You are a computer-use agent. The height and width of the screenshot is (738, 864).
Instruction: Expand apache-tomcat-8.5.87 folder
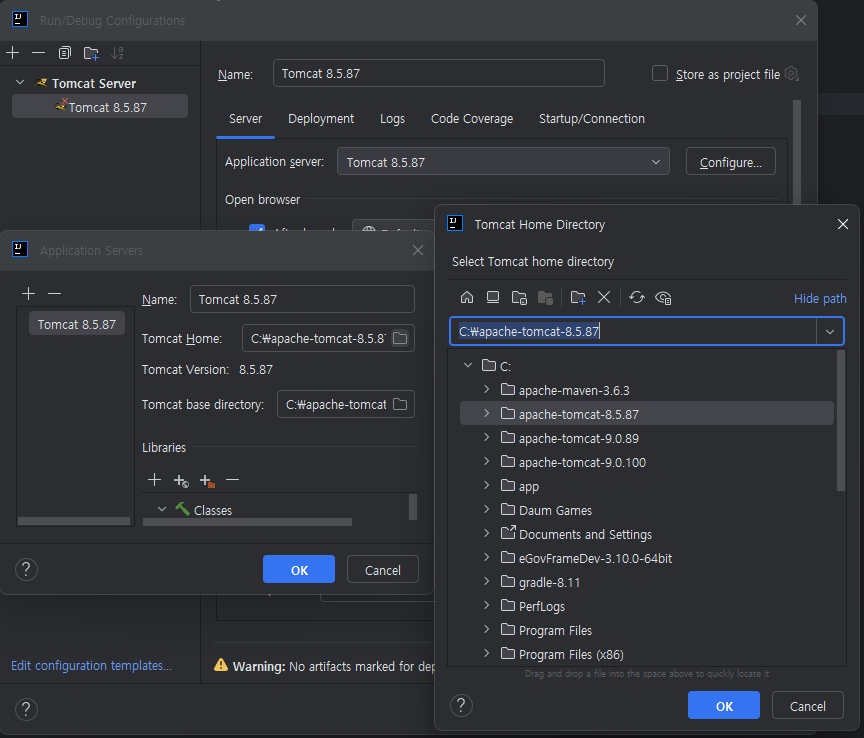click(x=486, y=413)
